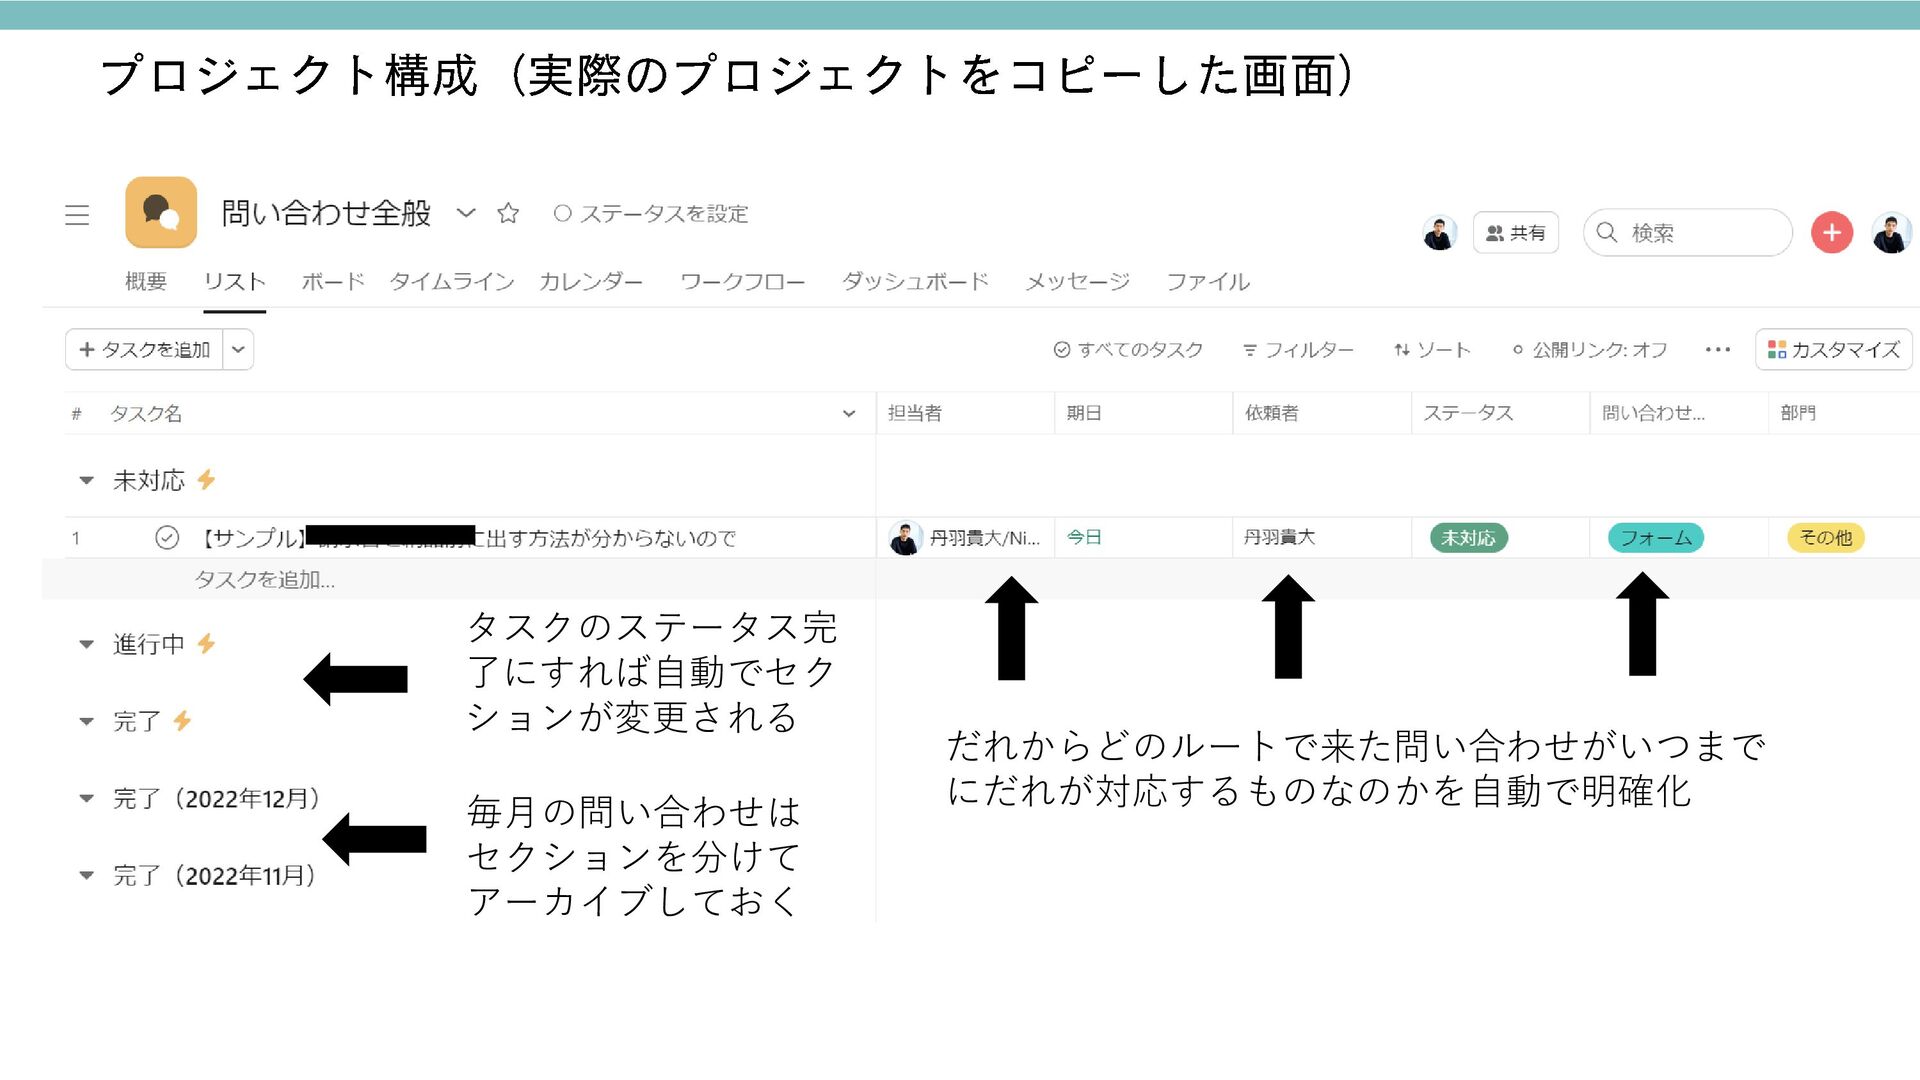Click the lightning rule icon next to 進行中
The height and width of the screenshot is (1080, 1920).
(207, 644)
